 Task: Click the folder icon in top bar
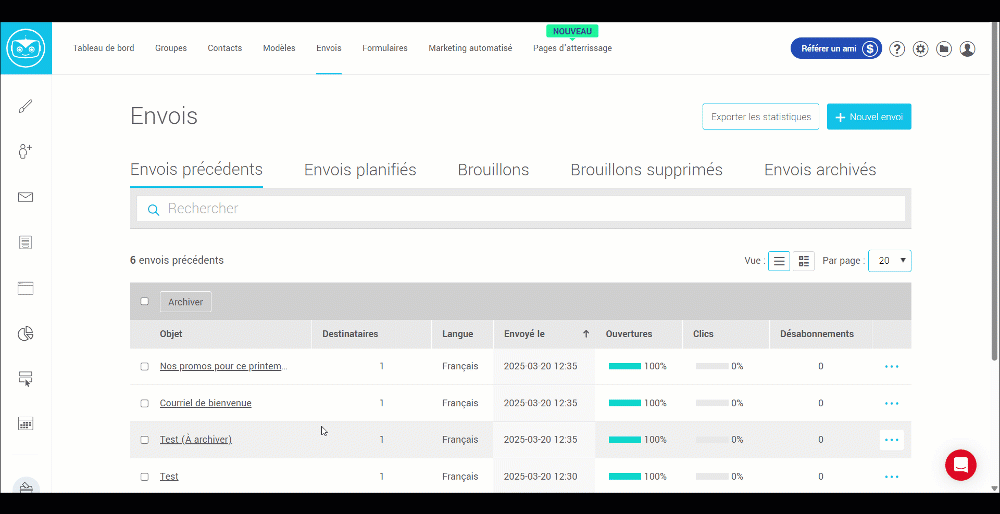click(x=943, y=49)
